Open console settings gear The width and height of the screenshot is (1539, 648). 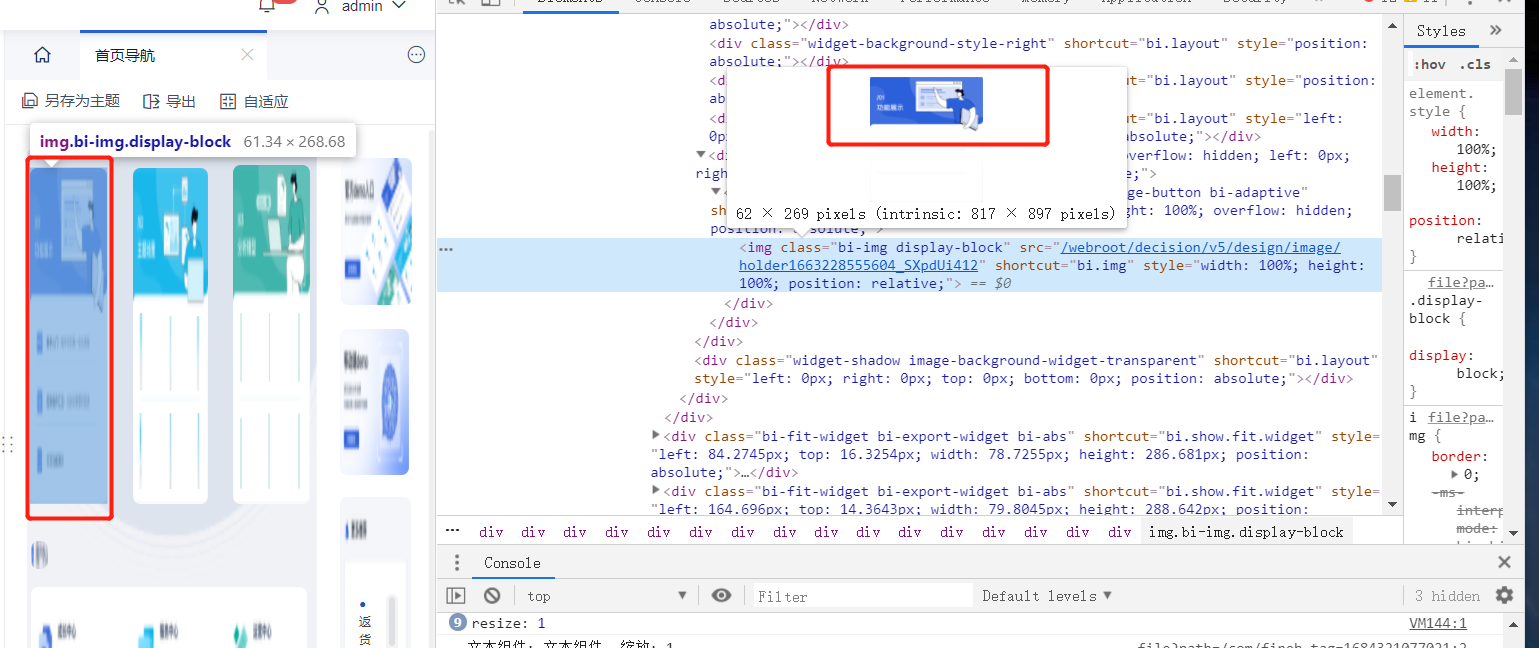tap(1505, 596)
